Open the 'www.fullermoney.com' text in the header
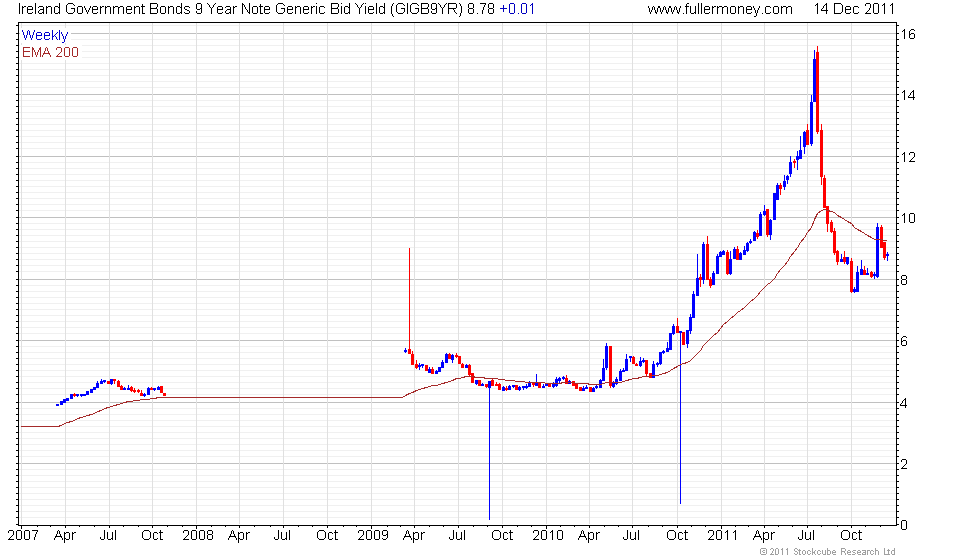 (720, 9)
